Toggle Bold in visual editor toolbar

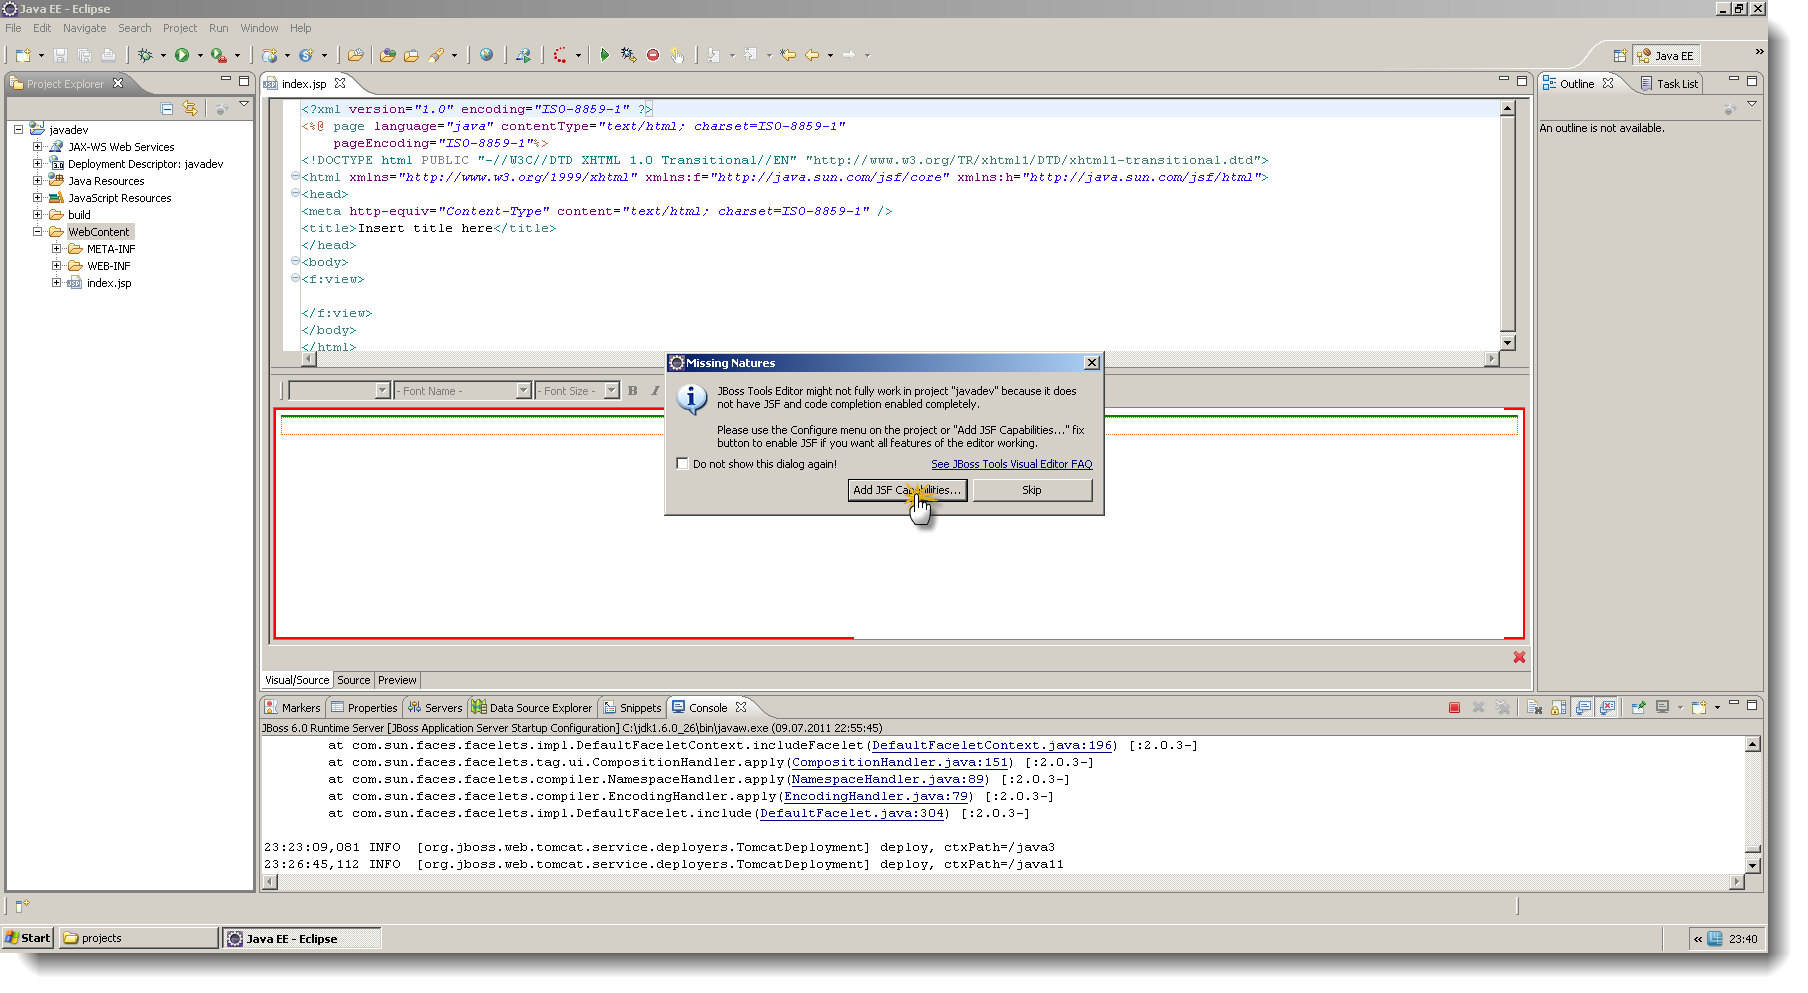[x=632, y=391]
